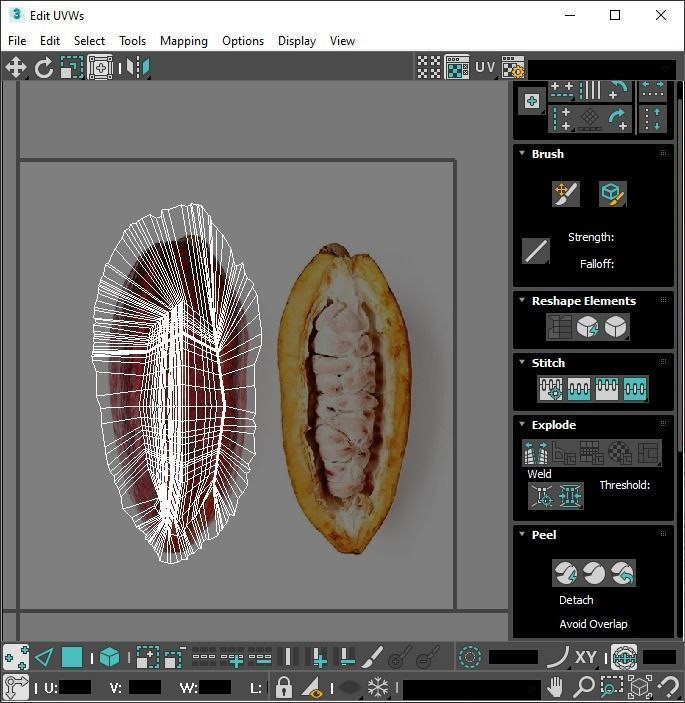Toggle the Lock Selection padlock
The height and width of the screenshot is (703, 685).
[284, 686]
